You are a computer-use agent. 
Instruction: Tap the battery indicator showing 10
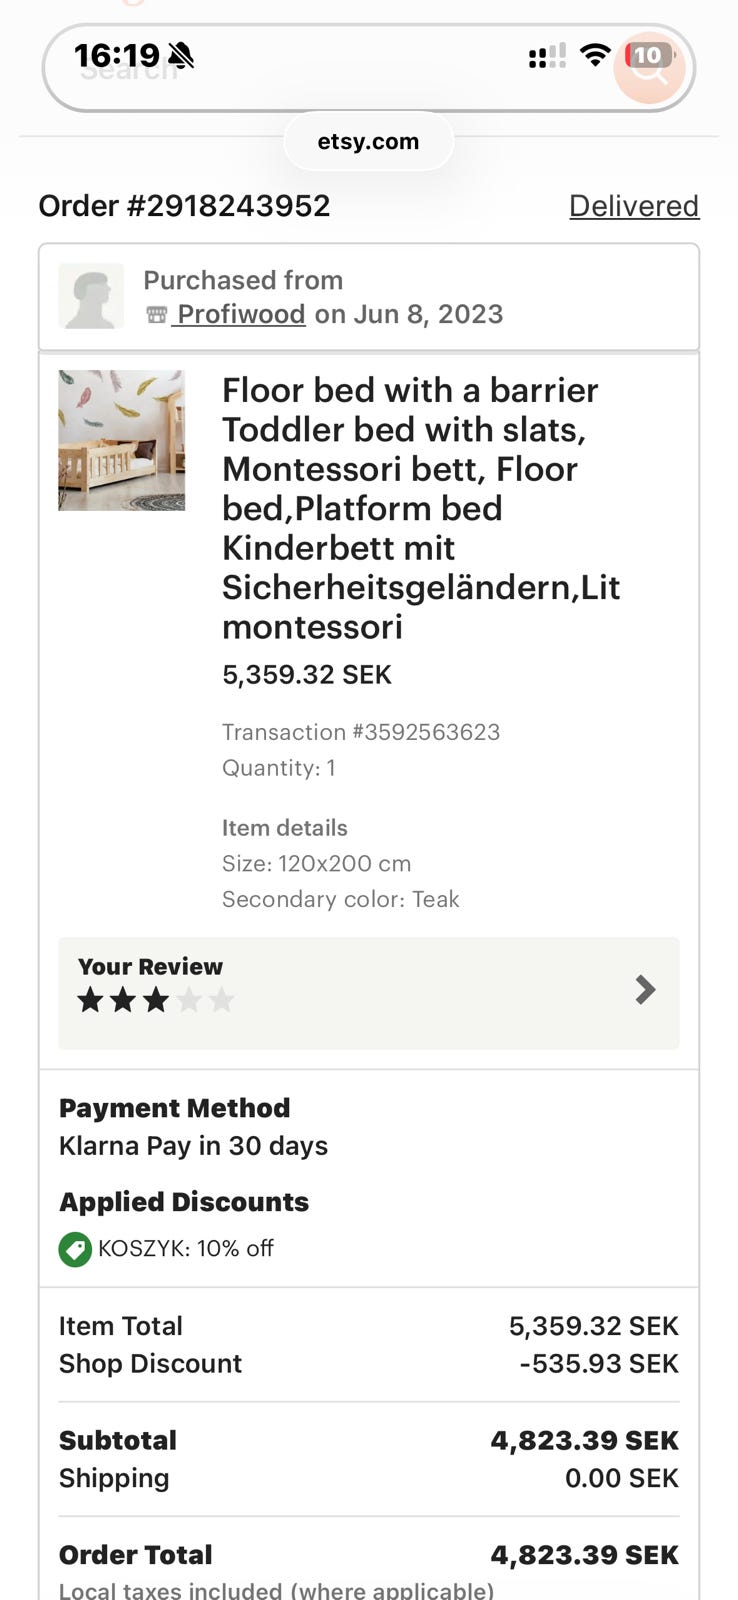(x=648, y=55)
